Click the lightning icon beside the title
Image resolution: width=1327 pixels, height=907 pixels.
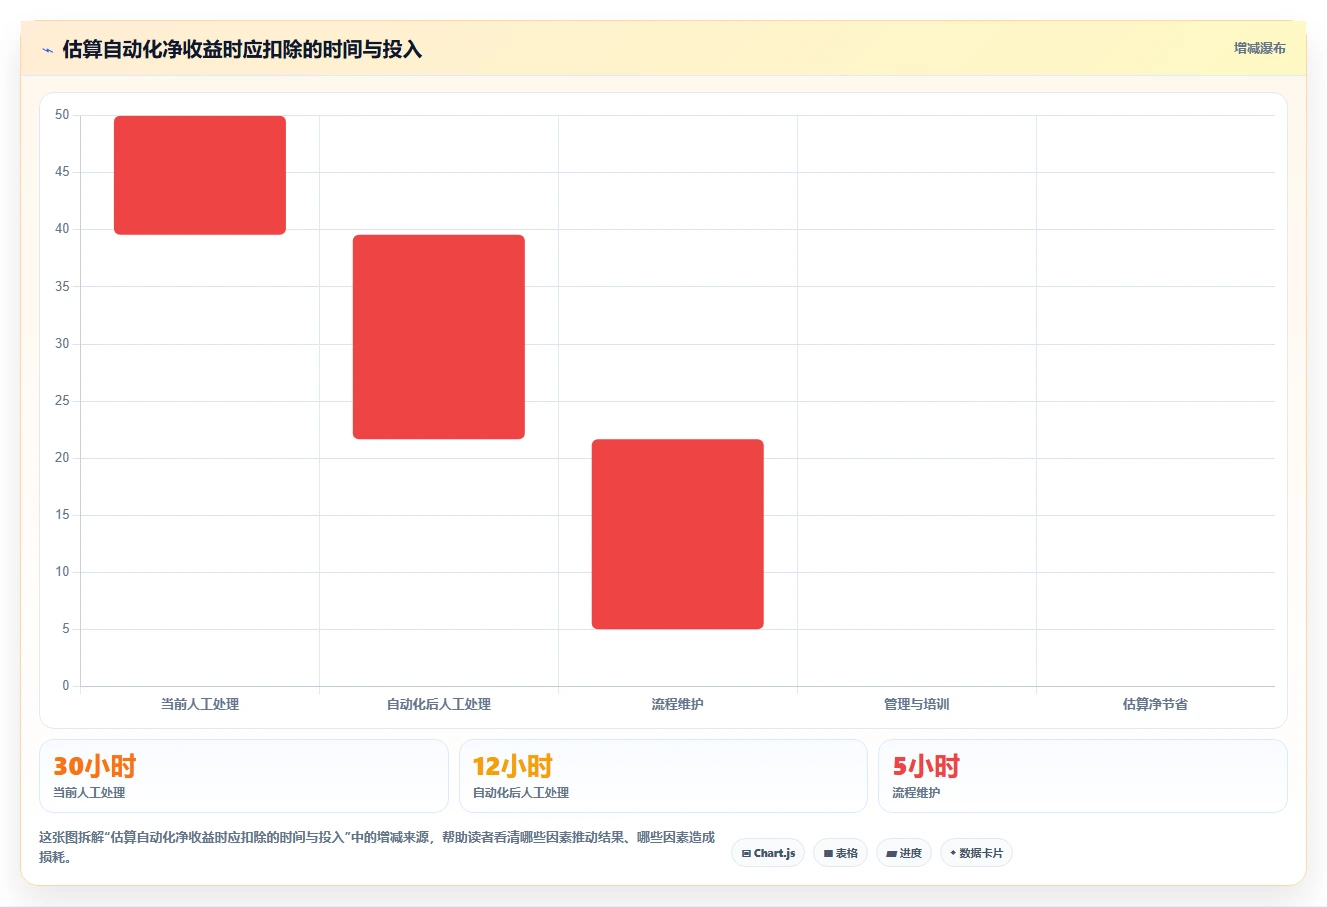pyautogui.click(x=47, y=49)
